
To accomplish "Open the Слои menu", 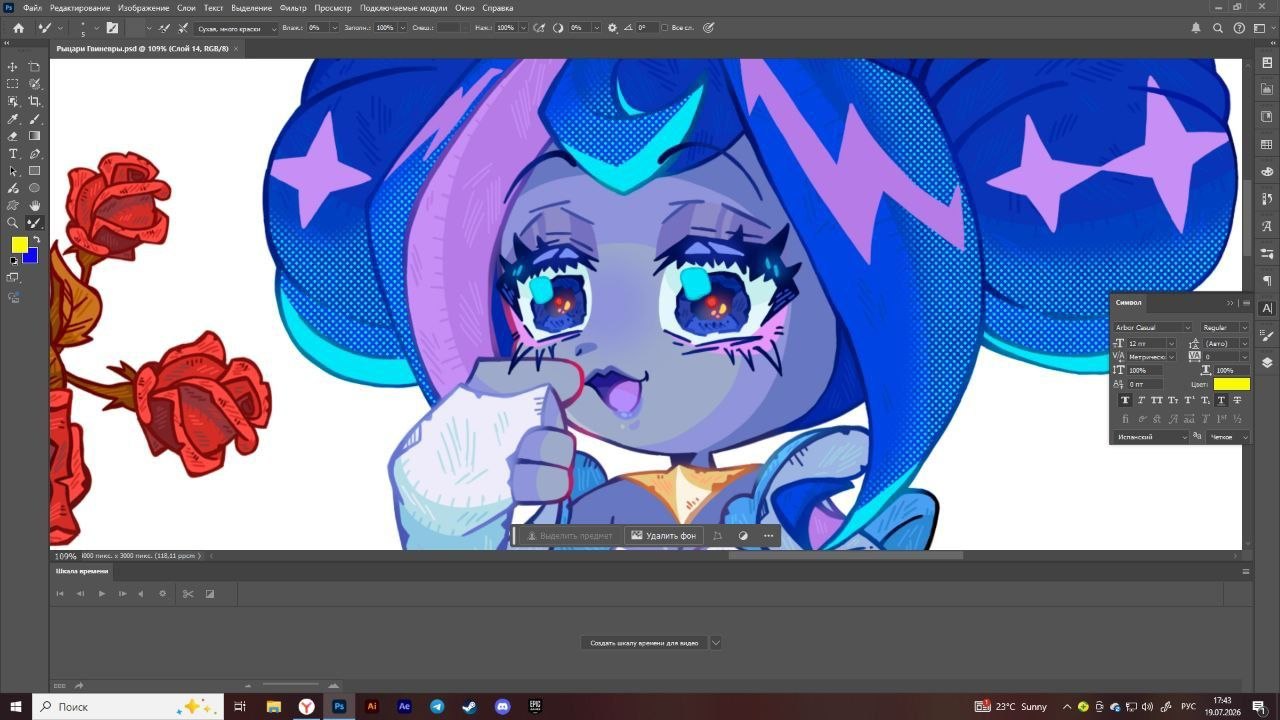I will (x=186, y=8).
